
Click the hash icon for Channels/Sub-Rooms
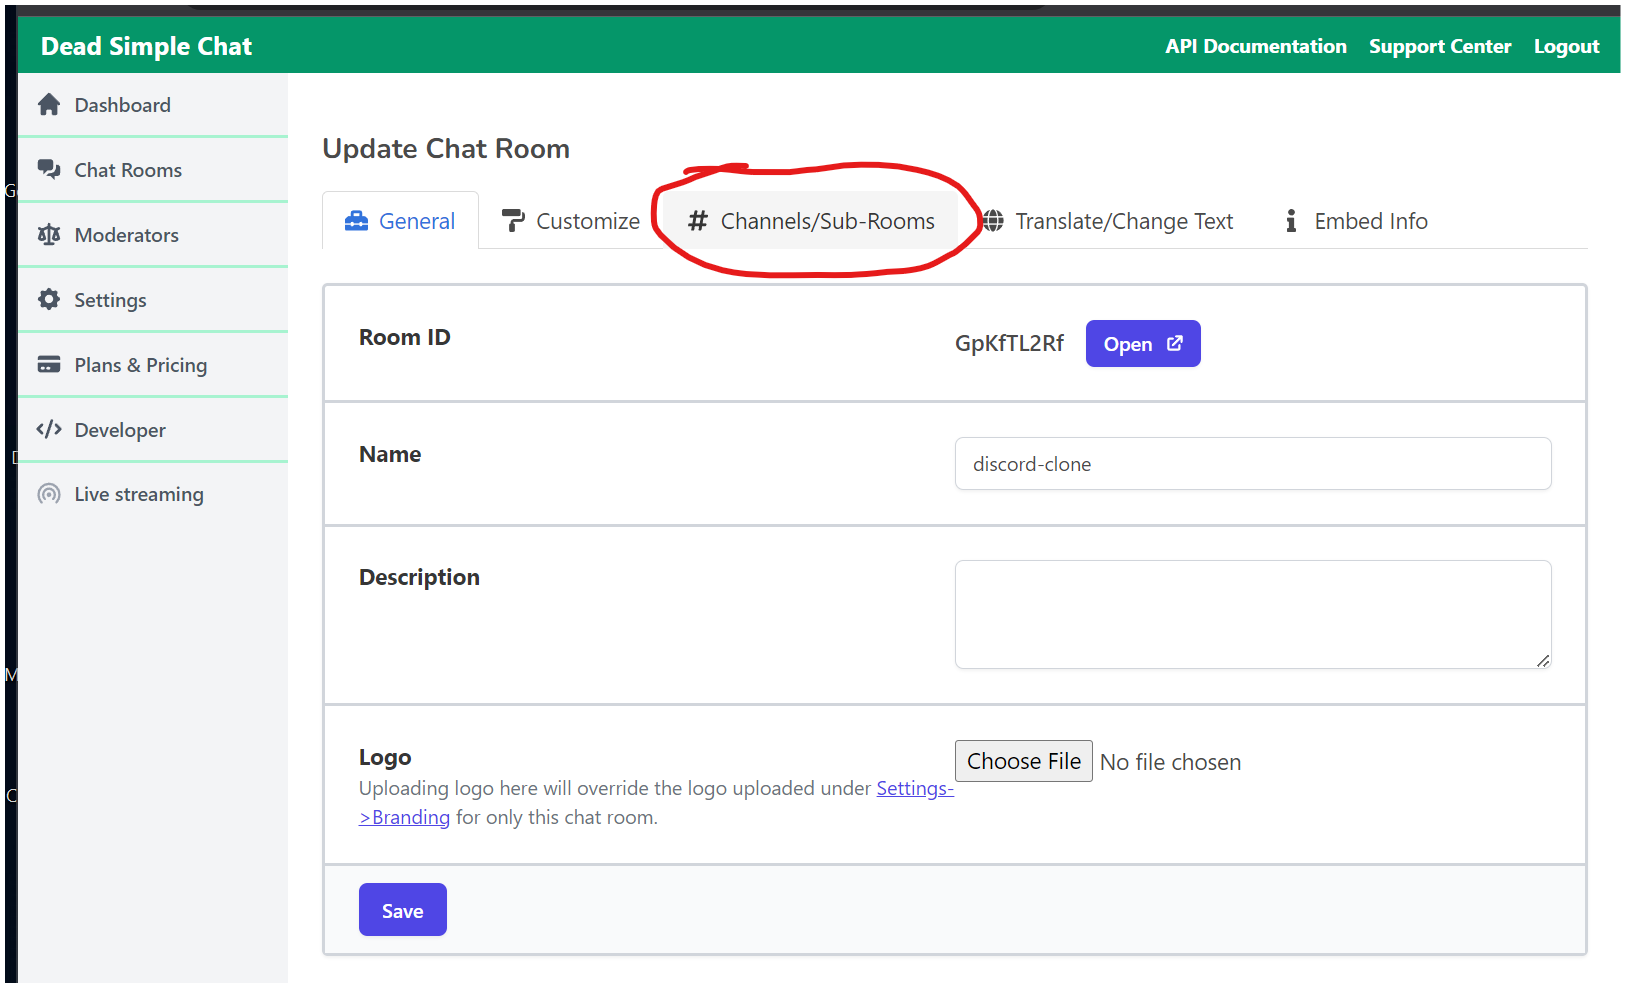tap(698, 221)
